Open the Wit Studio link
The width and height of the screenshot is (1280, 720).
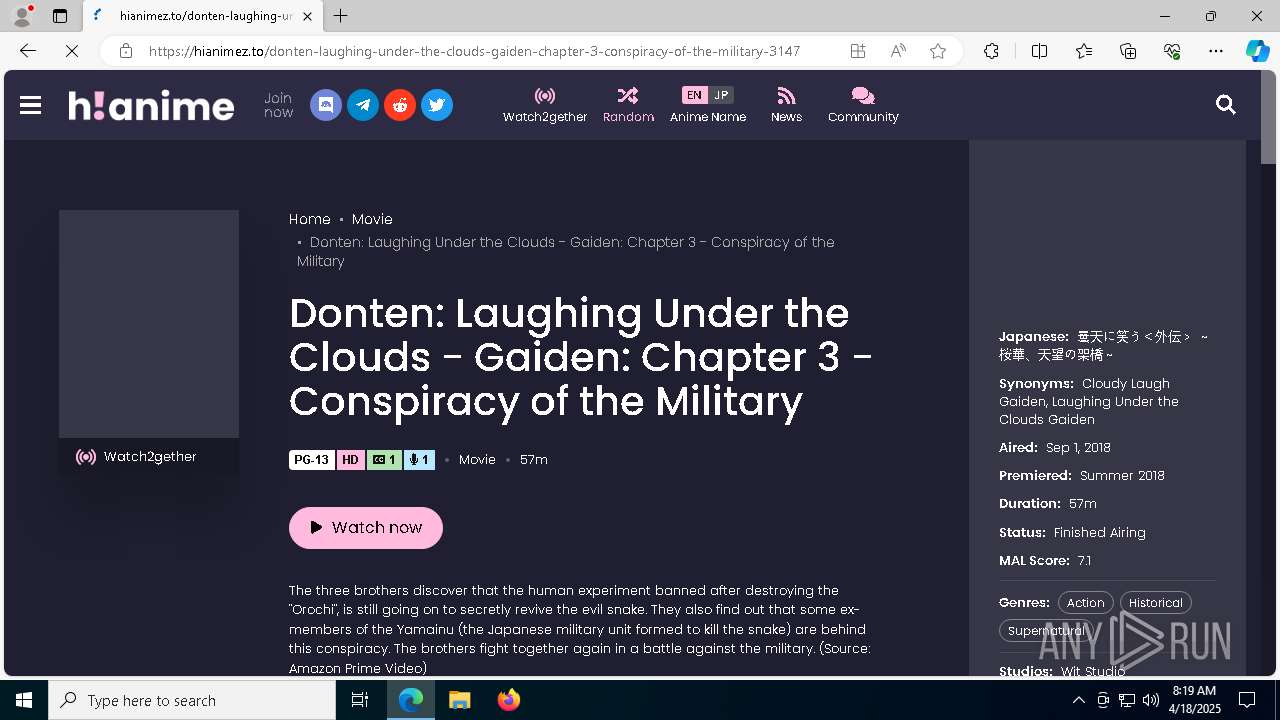point(1093,672)
